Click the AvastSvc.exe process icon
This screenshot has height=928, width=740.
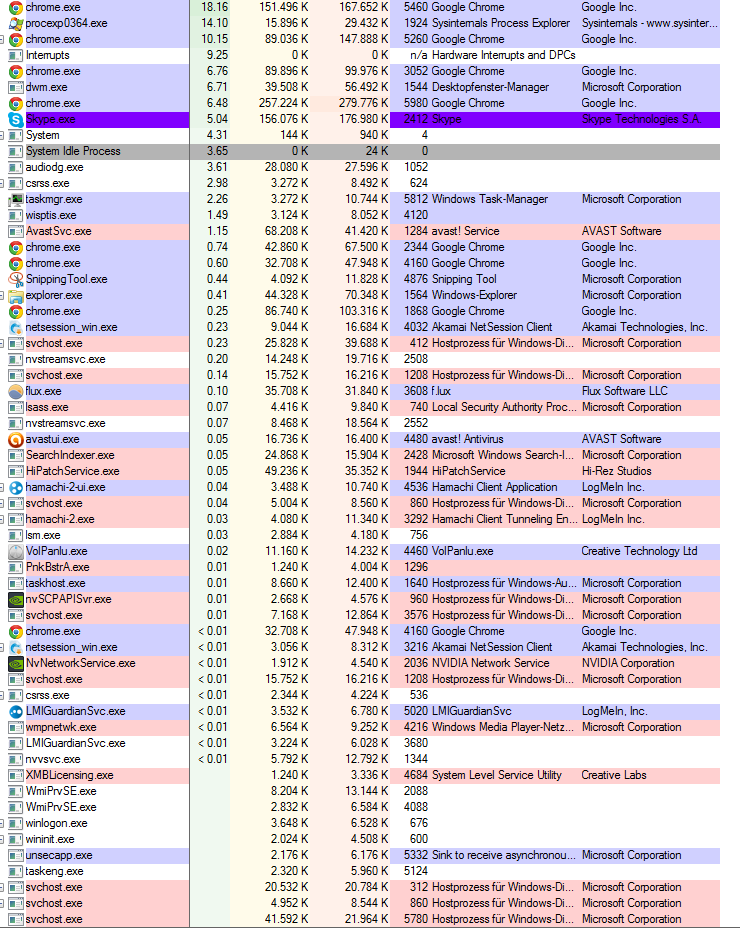point(16,231)
